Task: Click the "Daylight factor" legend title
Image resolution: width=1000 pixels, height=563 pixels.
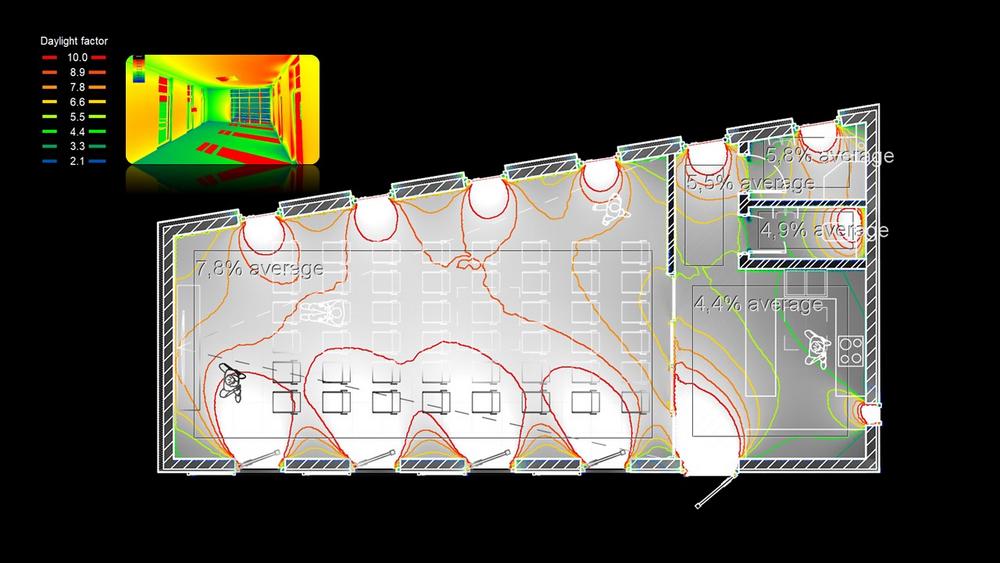Action: (x=74, y=41)
